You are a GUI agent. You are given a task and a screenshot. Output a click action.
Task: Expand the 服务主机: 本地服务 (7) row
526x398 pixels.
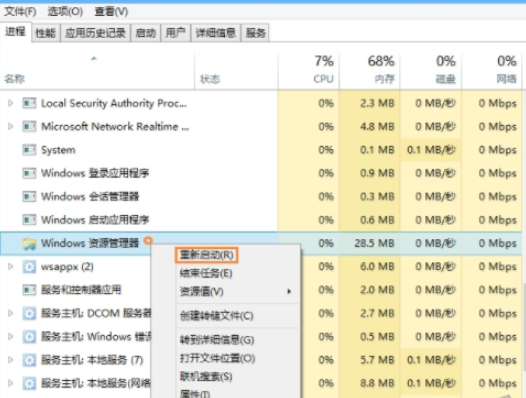pos(10,360)
